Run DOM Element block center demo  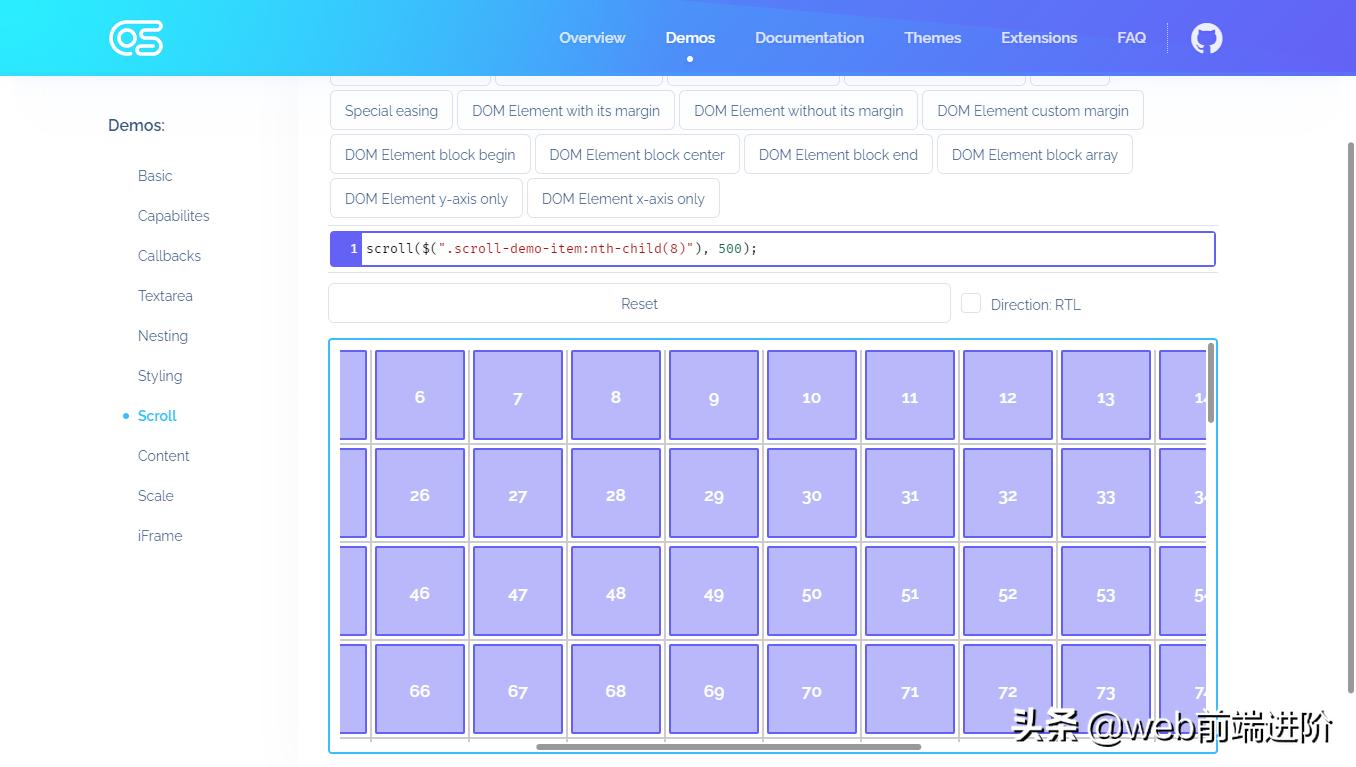(x=637, y=154)
